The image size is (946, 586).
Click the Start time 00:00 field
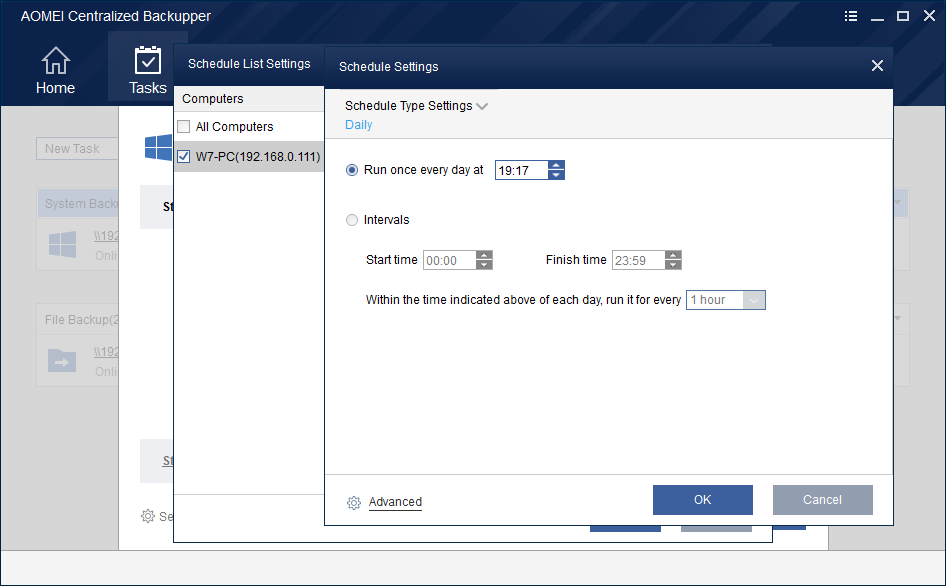[449, 260]
